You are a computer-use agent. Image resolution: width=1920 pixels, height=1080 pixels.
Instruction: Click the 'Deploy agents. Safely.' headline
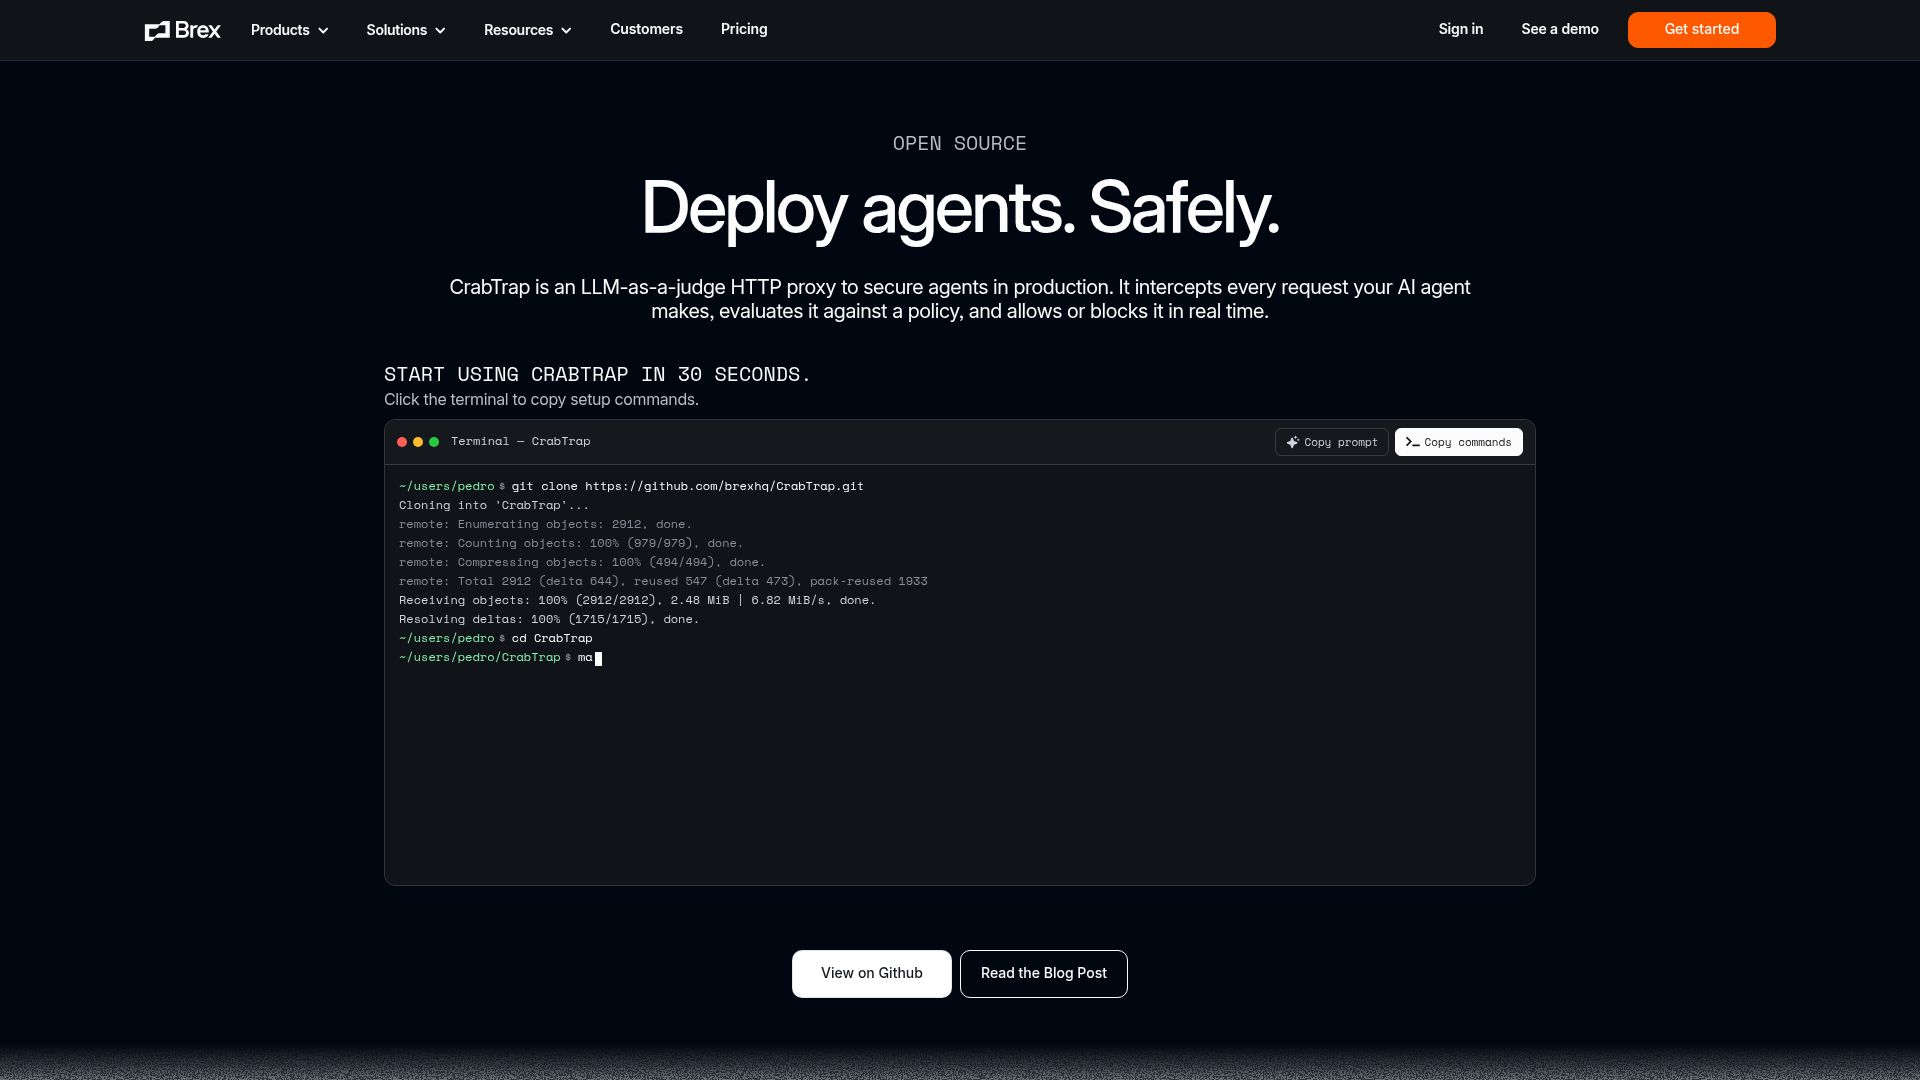(960, 209)
